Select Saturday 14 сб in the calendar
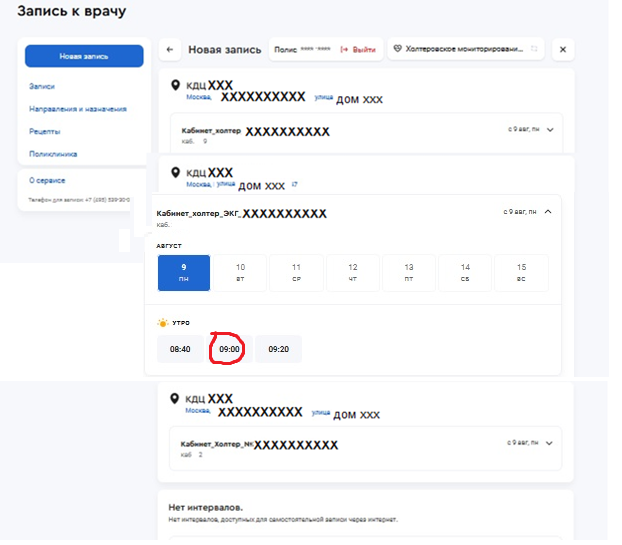622x545 pixels. click(465, 273)
